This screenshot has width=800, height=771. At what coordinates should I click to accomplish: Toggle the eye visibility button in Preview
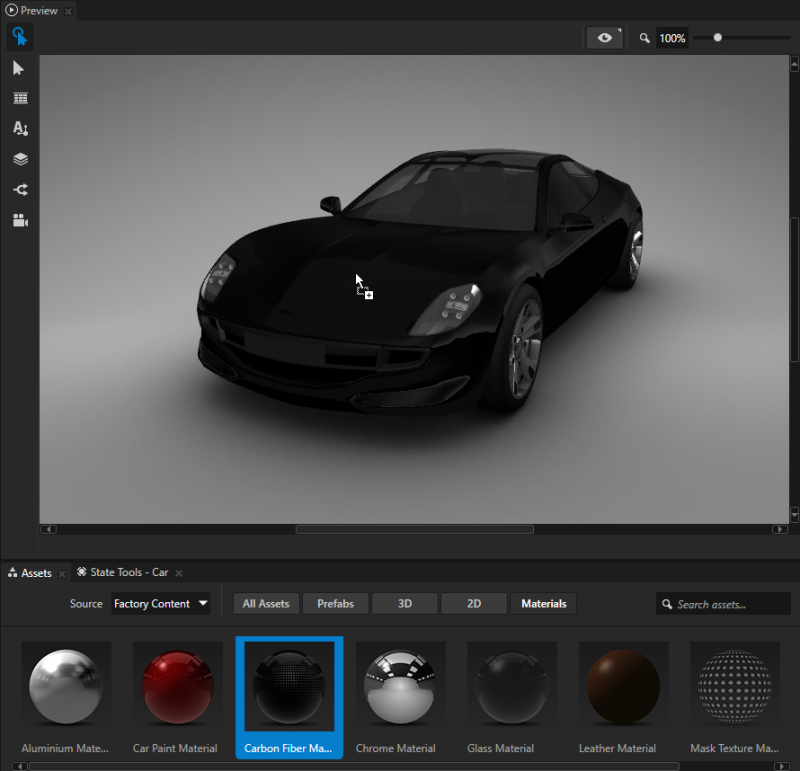[x=604, y=38]
